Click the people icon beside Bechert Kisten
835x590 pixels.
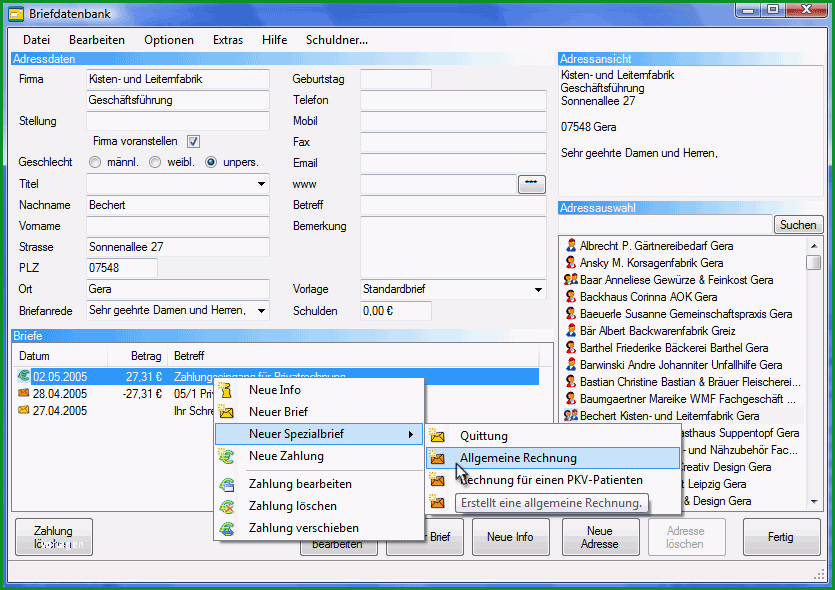[x=571, y=415]
